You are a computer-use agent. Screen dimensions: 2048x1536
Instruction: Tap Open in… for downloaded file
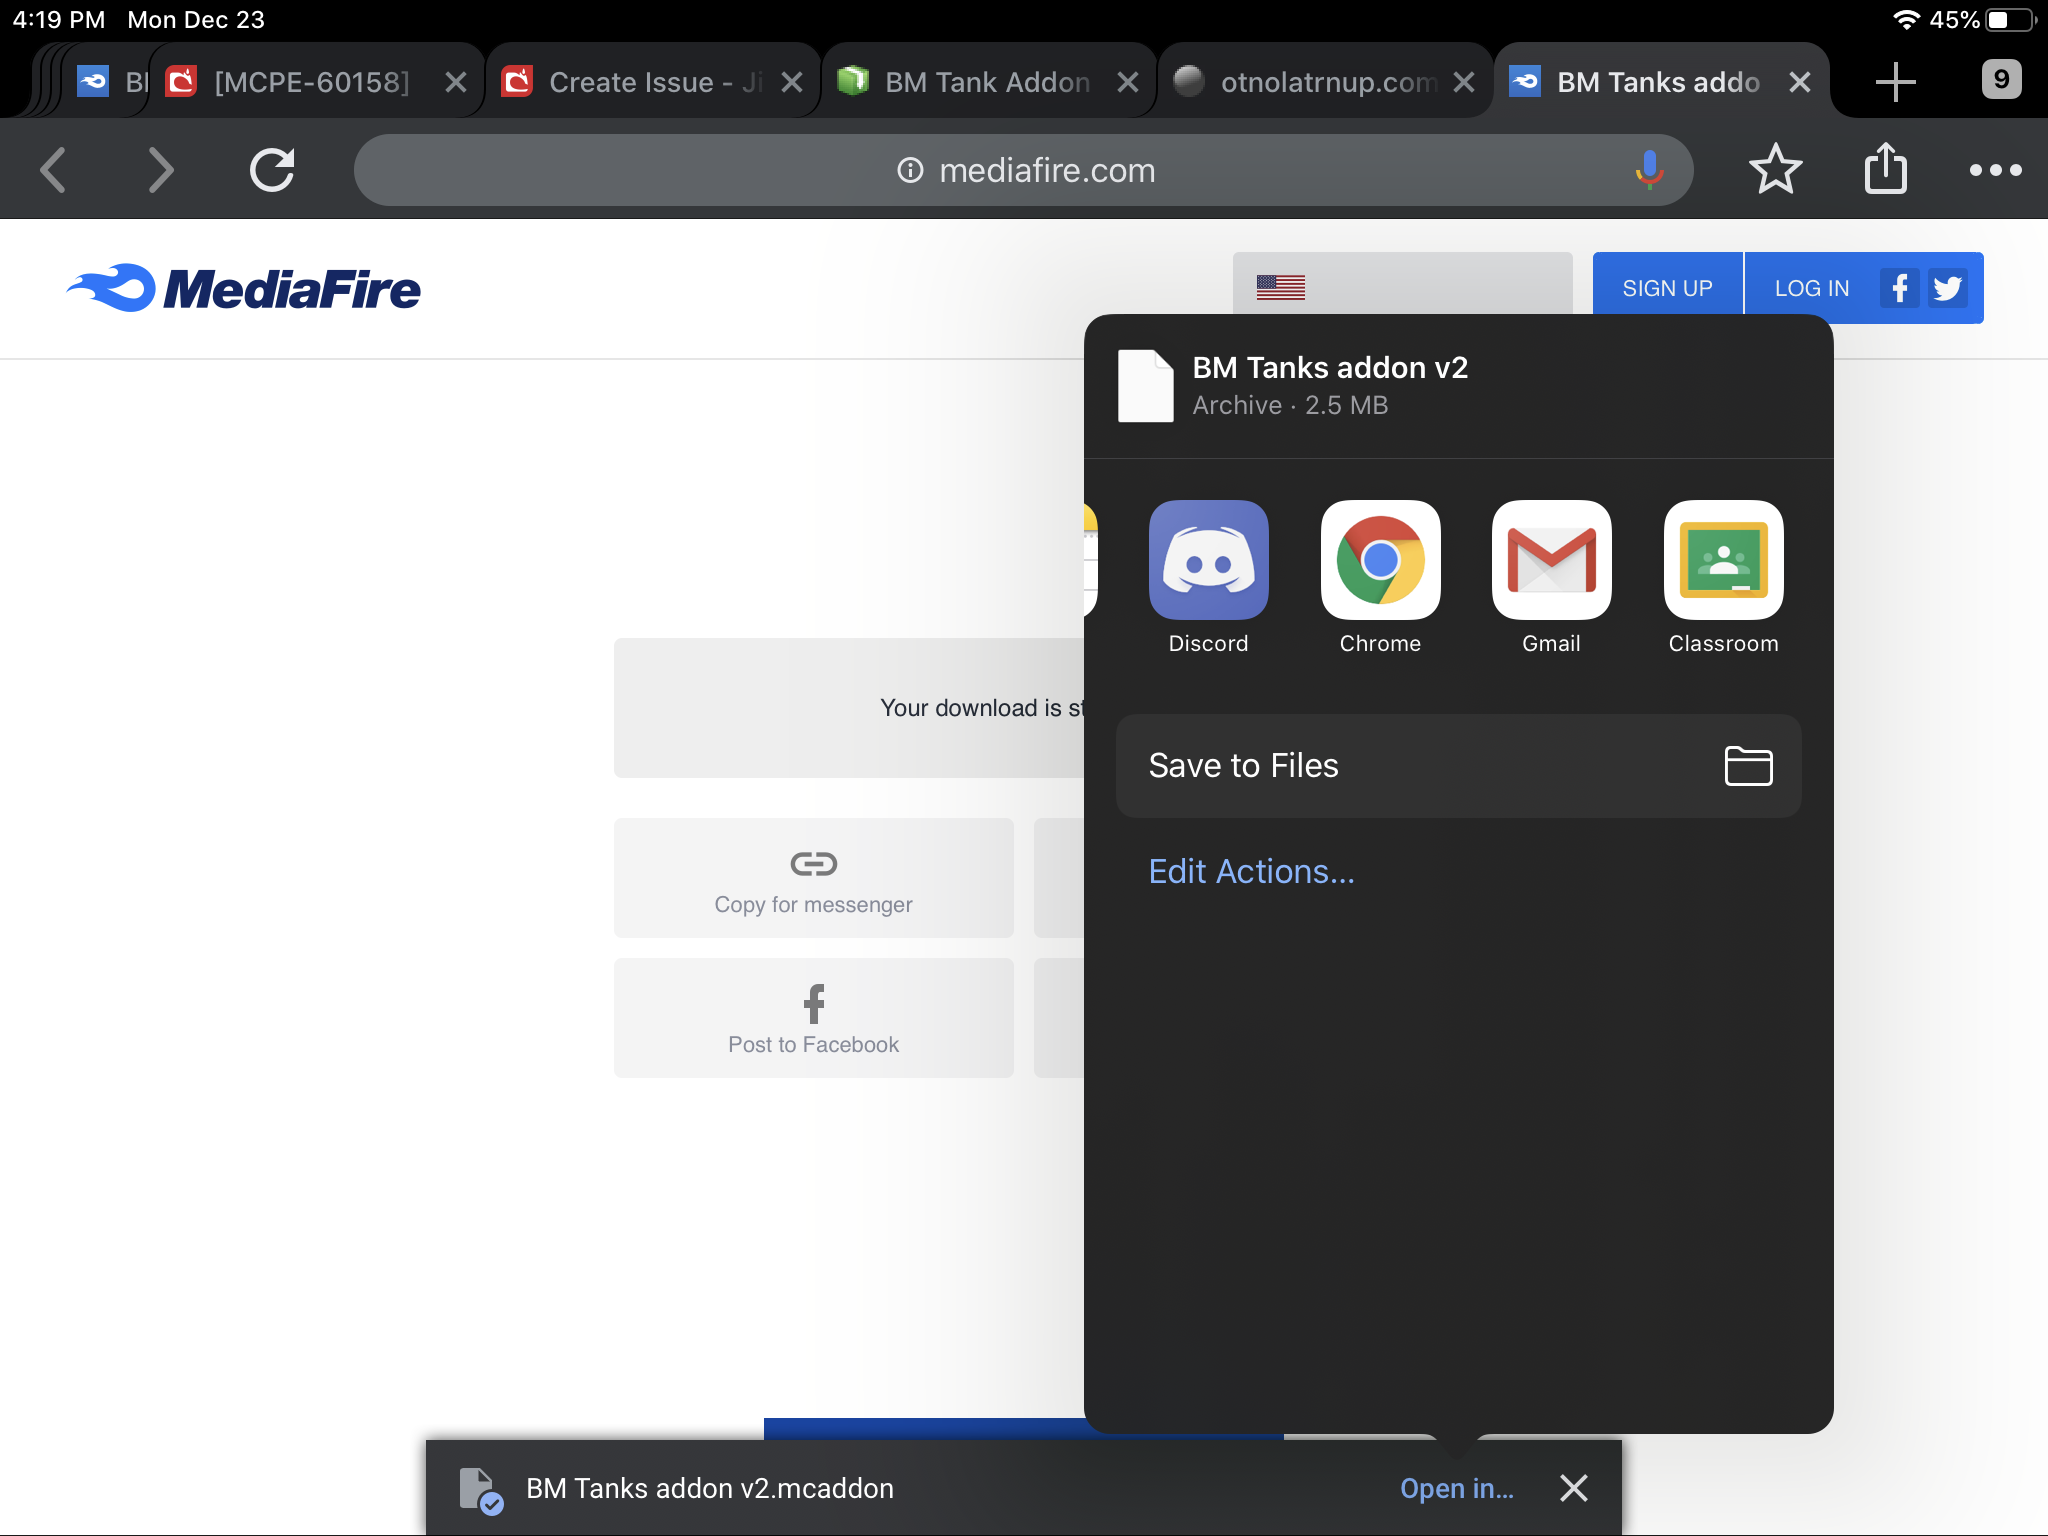pyautogui.click(x=1456, y=1488)
